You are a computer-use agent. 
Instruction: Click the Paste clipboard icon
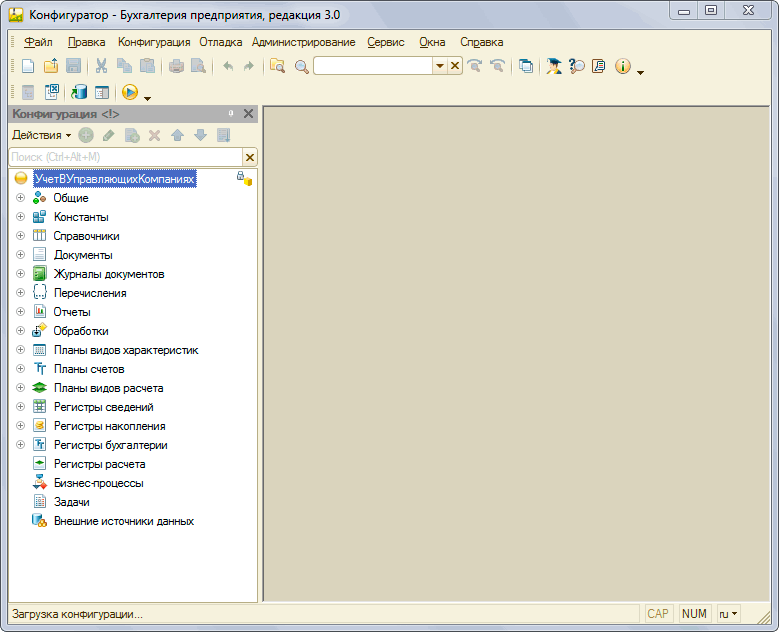pyautogui.click(x=147, y=66)
